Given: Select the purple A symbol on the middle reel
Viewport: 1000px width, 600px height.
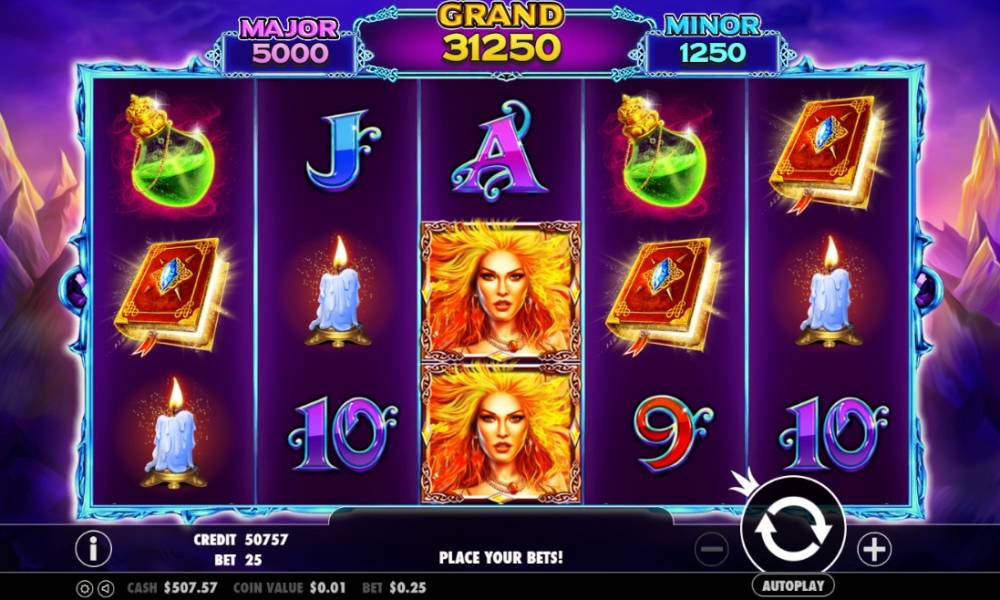Looking at the screenshot, I should click(x=499, y=152).
